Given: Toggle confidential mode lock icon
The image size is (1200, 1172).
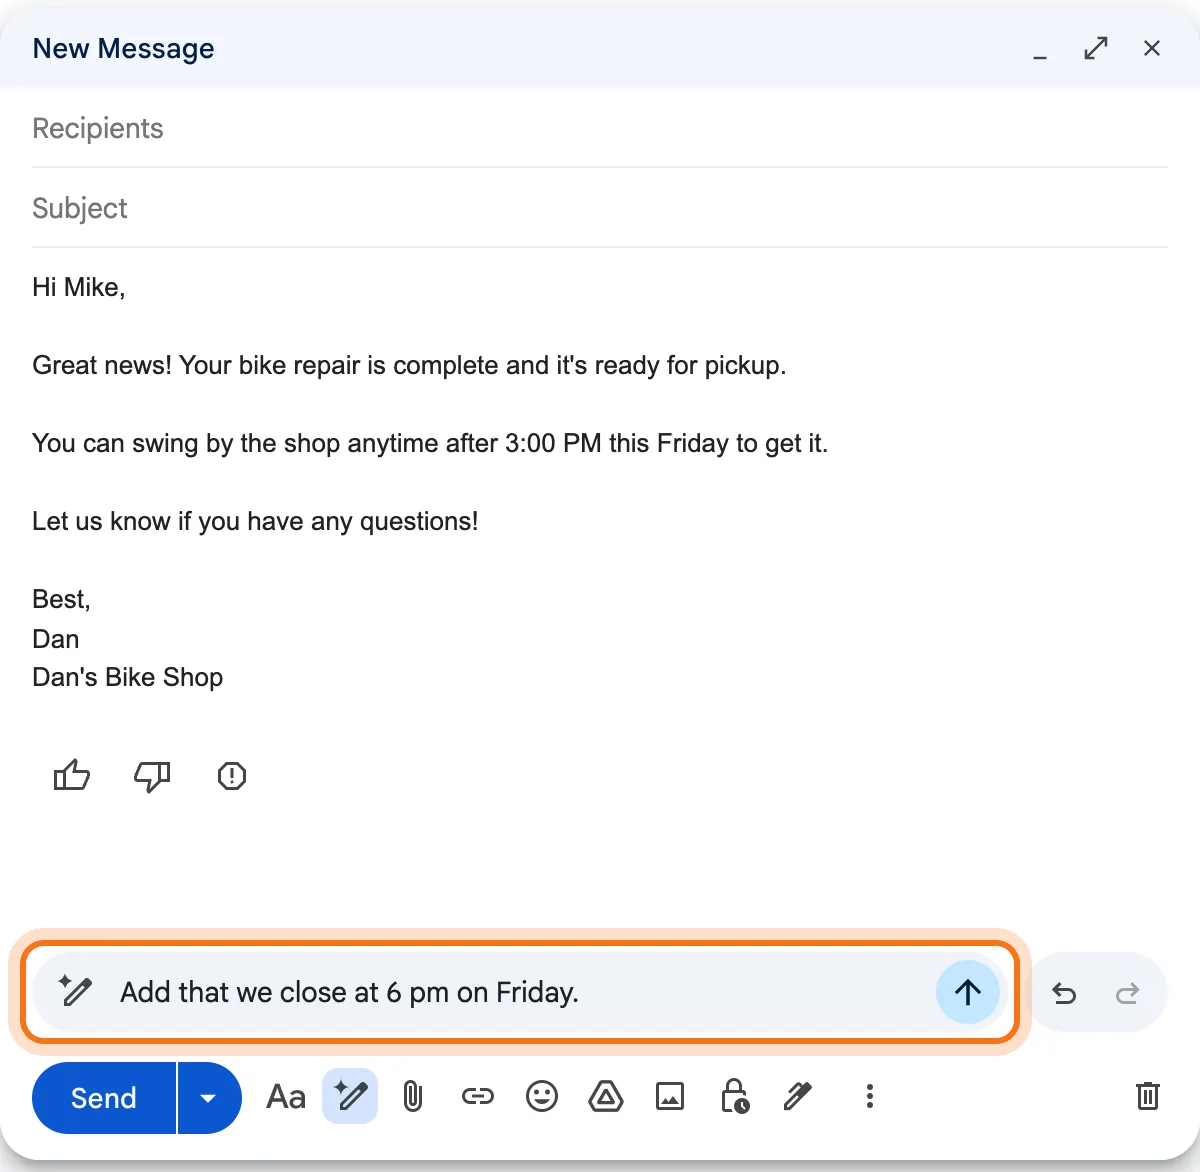Looking at the screenshot, I should 735,1096.
